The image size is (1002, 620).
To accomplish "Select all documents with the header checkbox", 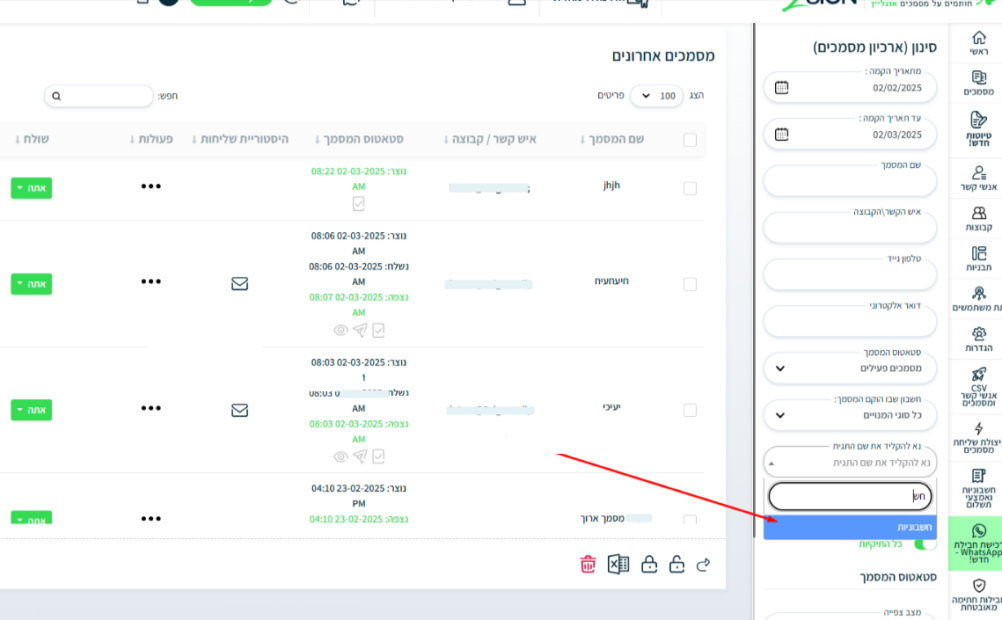I will point(690,140).
